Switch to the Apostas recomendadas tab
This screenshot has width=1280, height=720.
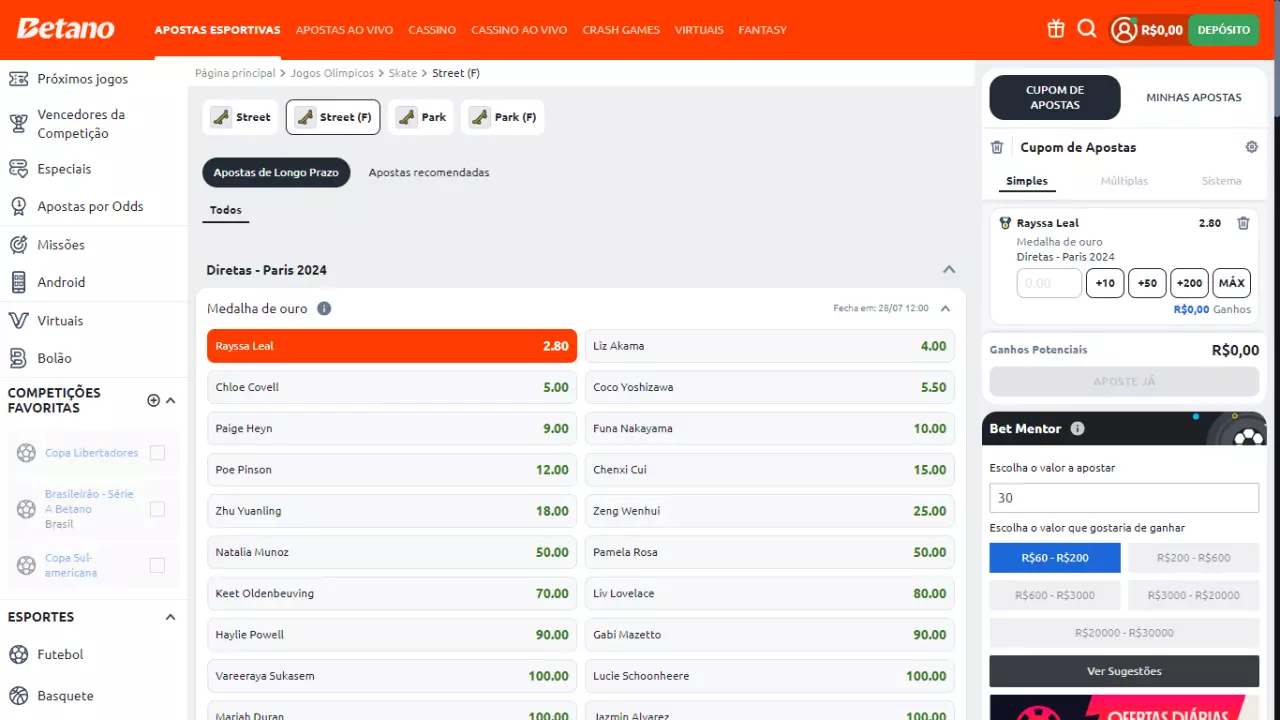(429, 172)
